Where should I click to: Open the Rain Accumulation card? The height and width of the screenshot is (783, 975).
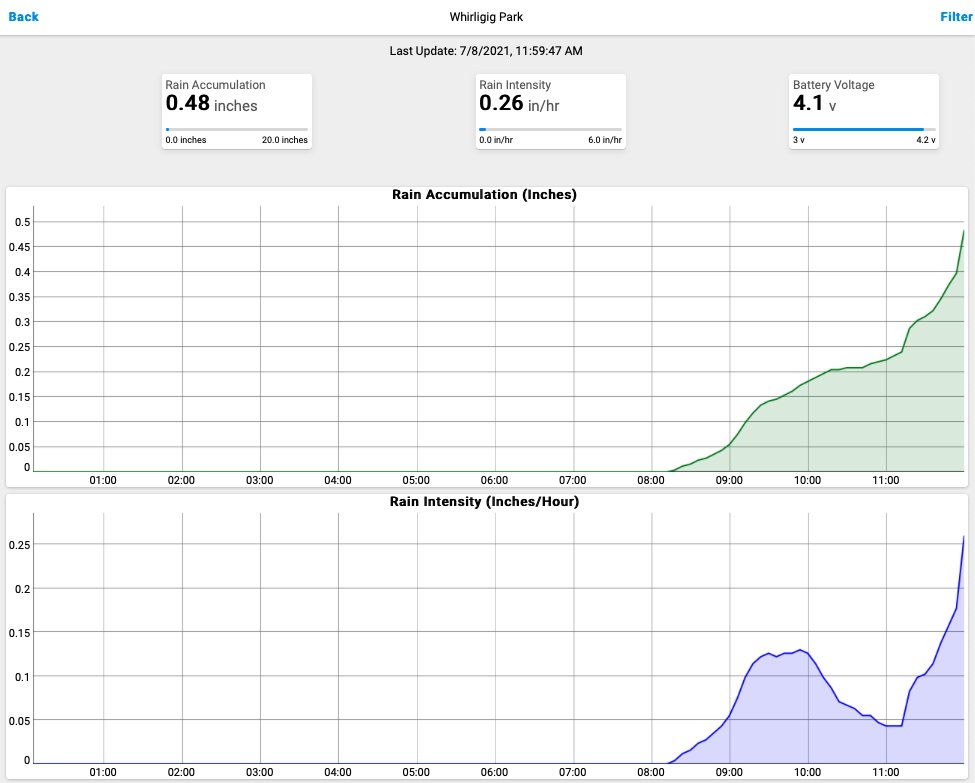tap(237, 111)
